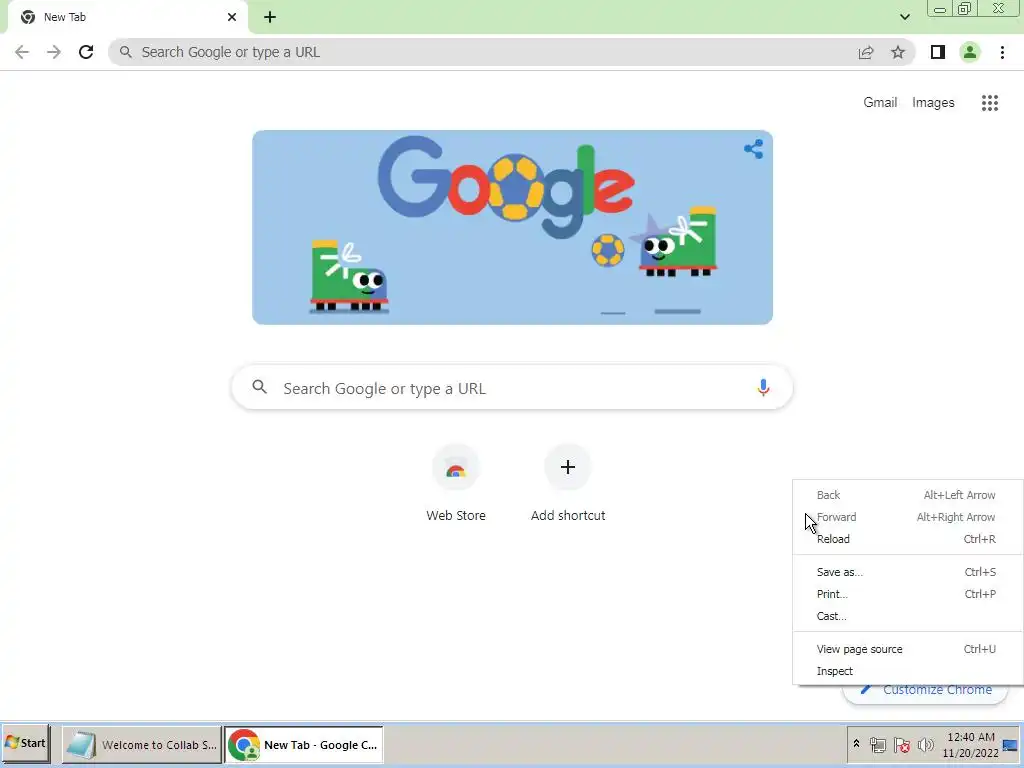Choose Reload from the context menu
The height and width of the screenshot is (768, 1024).
coord(907,539)
